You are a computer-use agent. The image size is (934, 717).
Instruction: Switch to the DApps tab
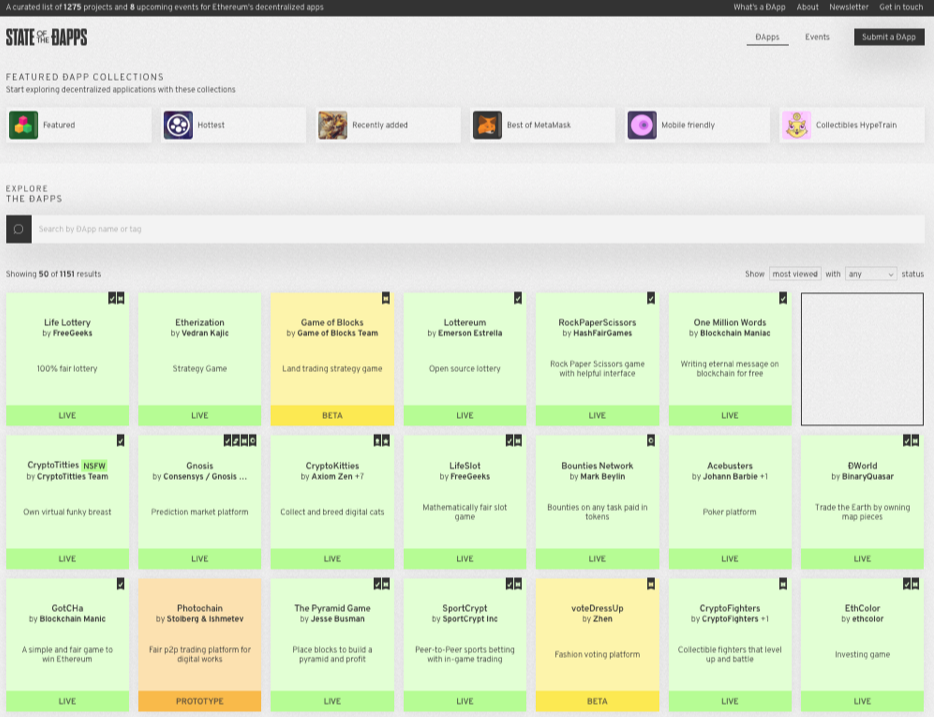[767, 37]
